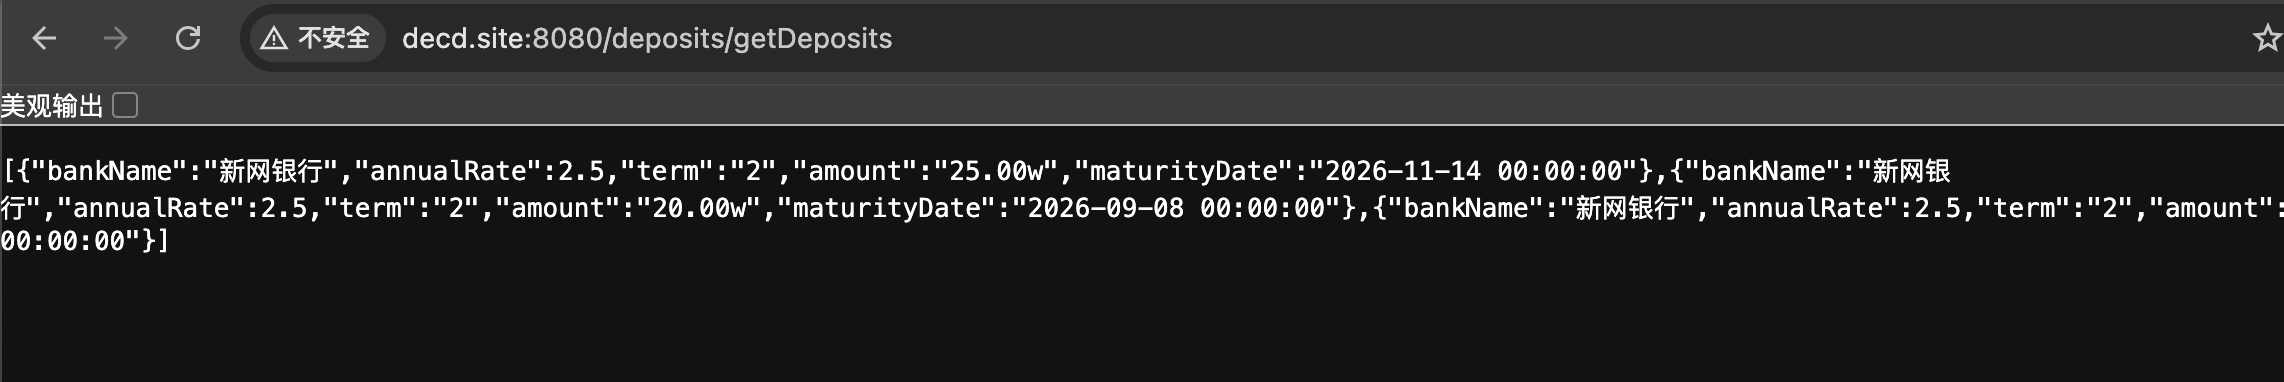Click the "25.00w" amount value
2284x382 pixels.
[x=996, y=171]
